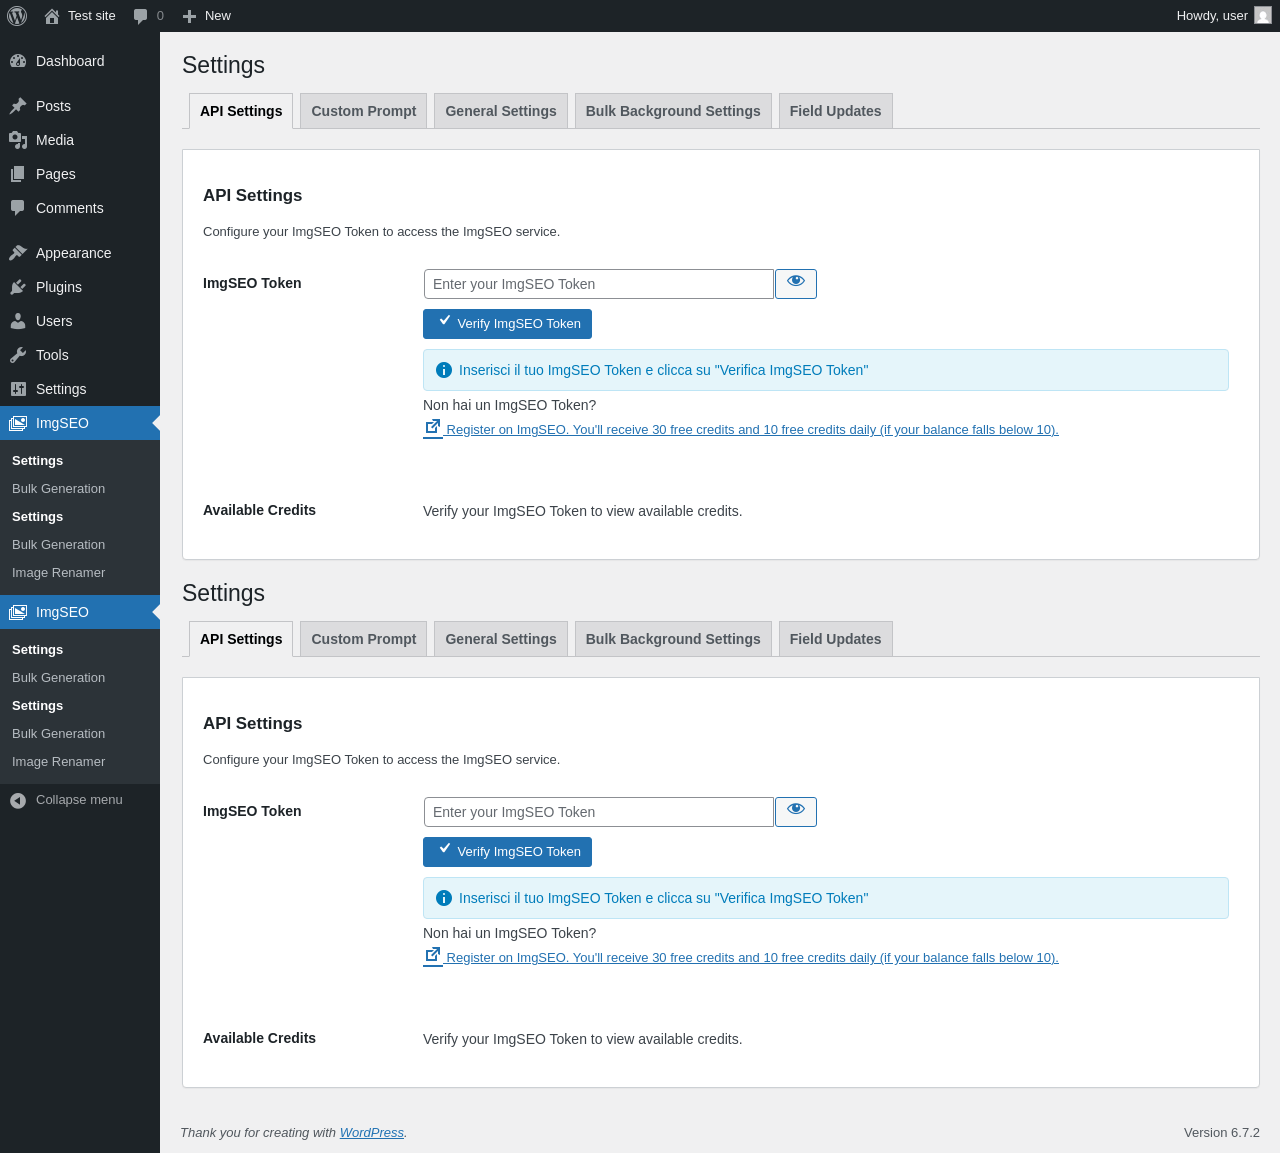Screen dimensions: 1280x1153
Task: Click the upper ImgSEO menu icon
Action: point(18,423)
